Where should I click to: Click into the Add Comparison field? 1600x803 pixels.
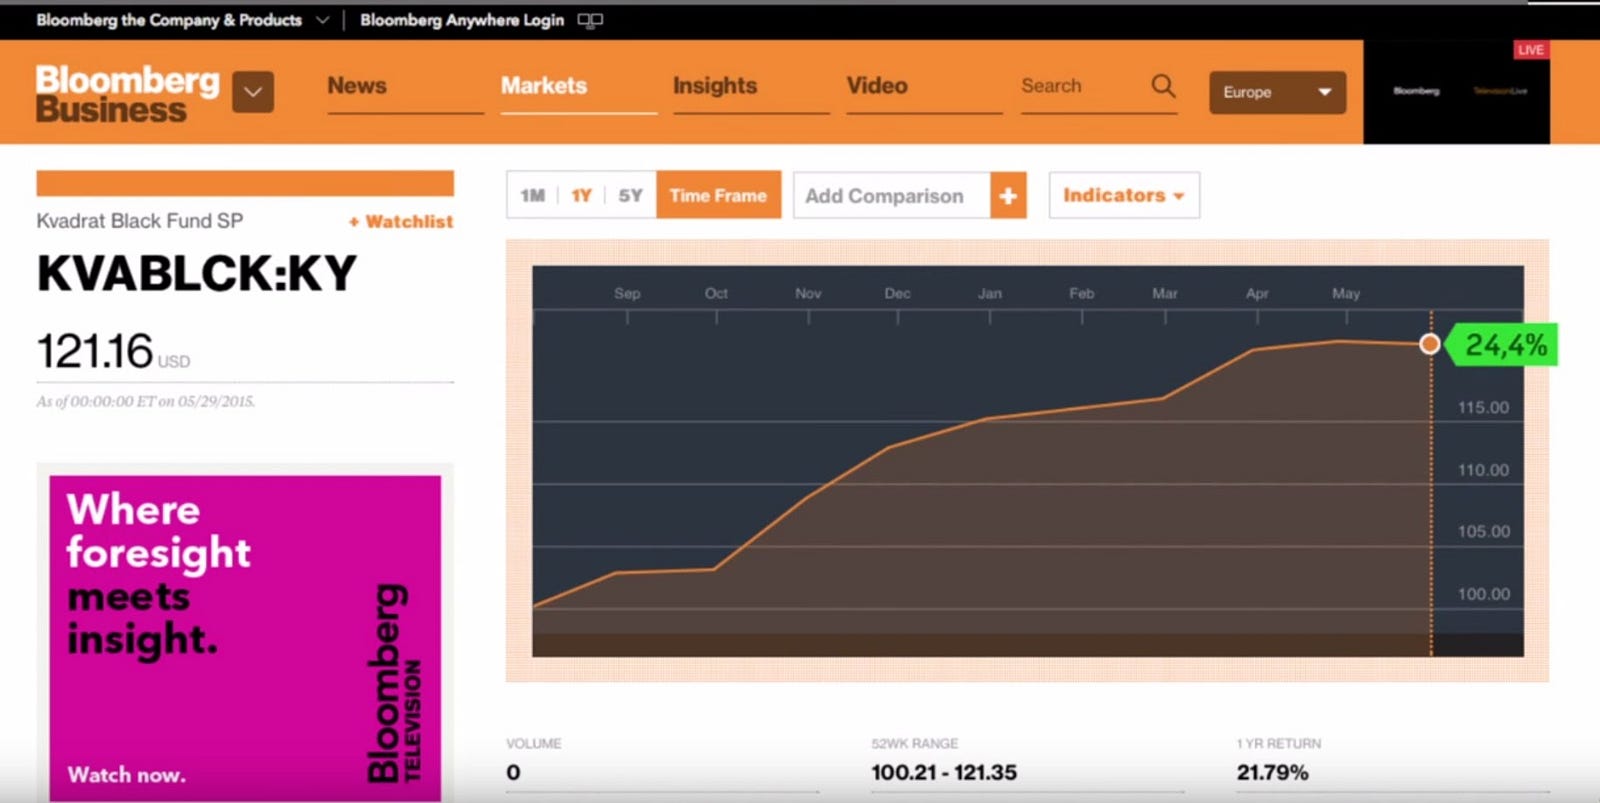coord(892,196)
